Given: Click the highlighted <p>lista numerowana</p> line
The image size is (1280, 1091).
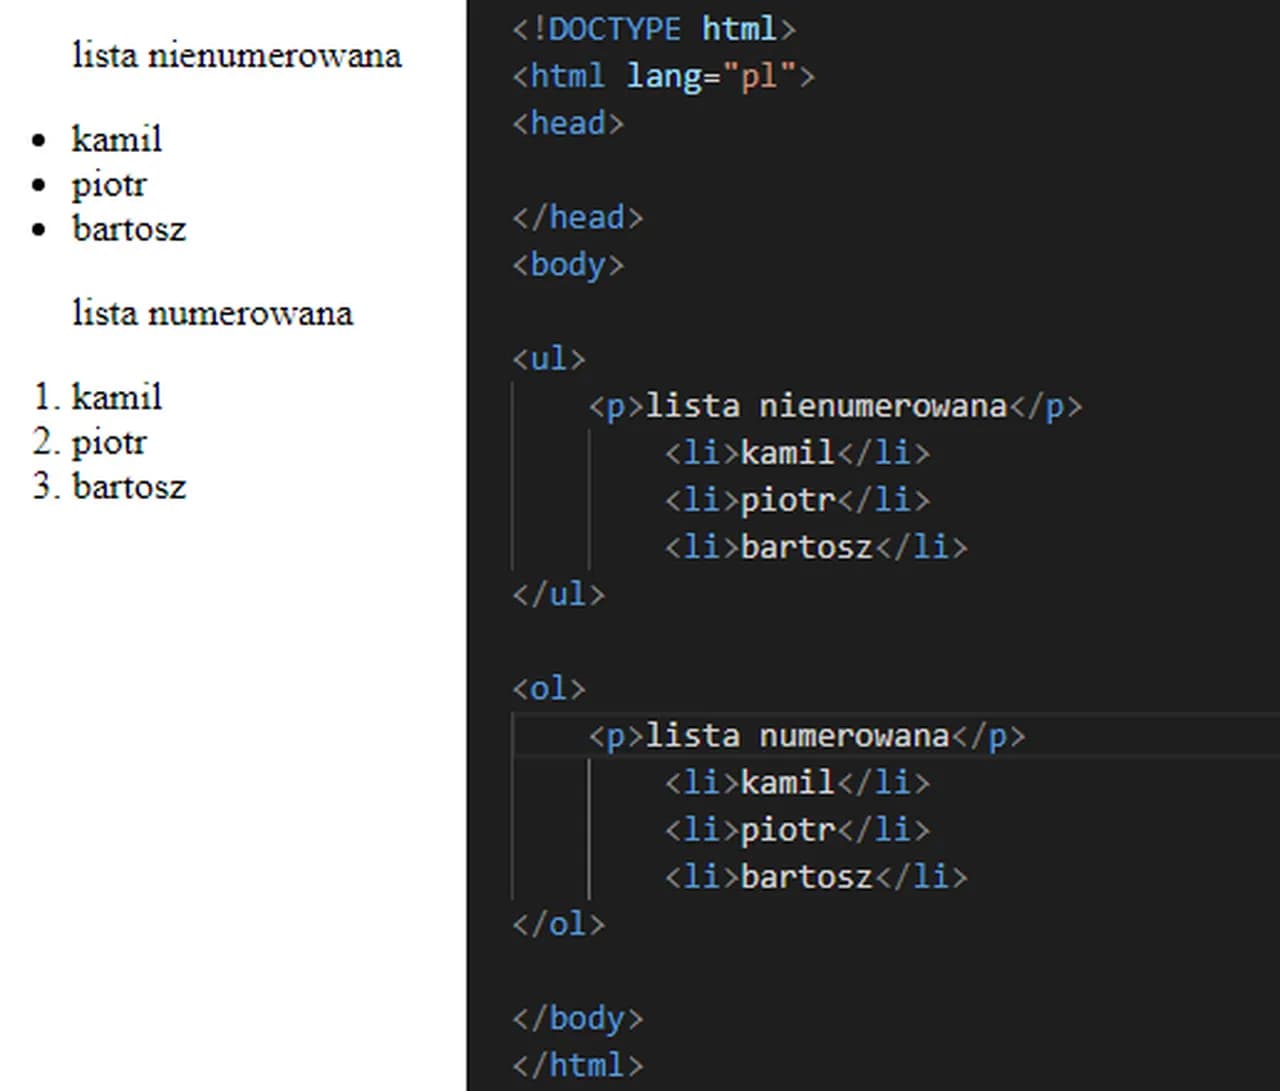Looking at the screenshot, I should pyautogui.click(x=806, y=735).
